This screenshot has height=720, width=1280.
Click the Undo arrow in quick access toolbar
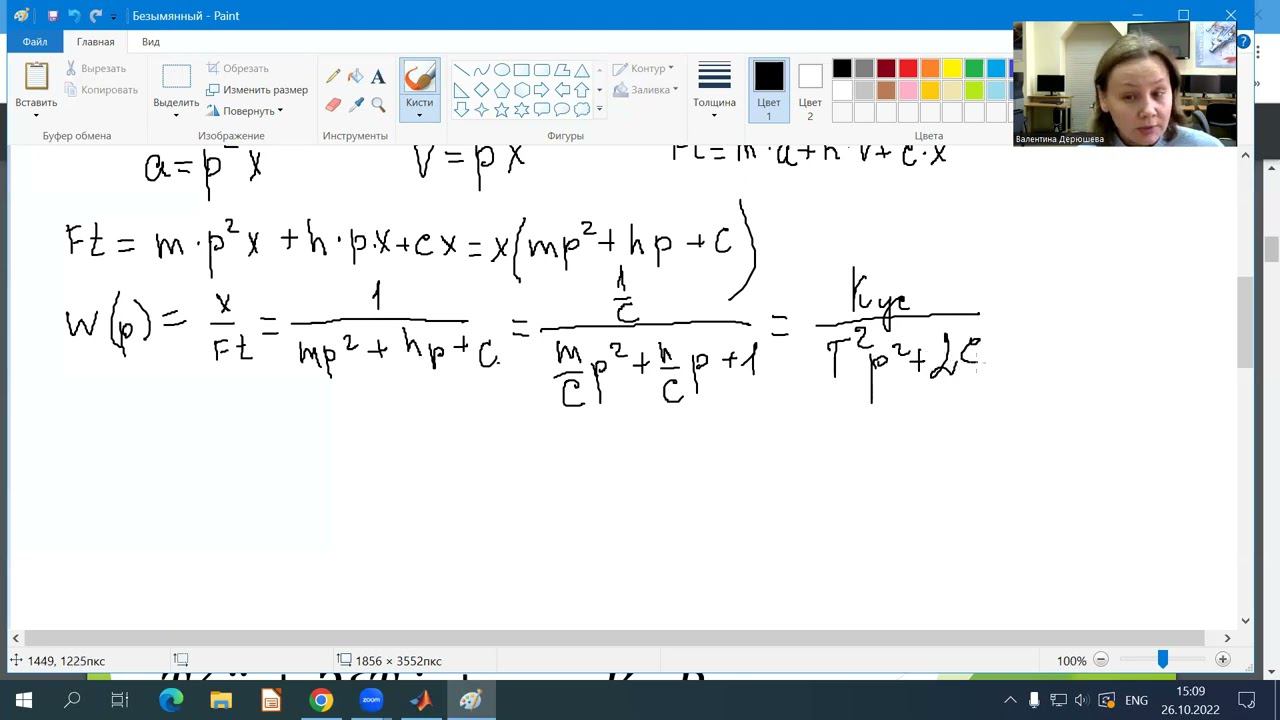(74, 16)
